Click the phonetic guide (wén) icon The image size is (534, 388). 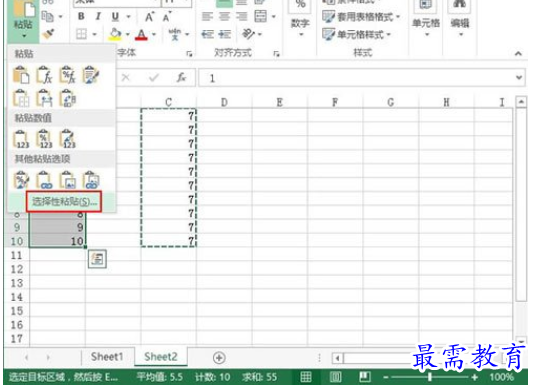click(175, 34)
